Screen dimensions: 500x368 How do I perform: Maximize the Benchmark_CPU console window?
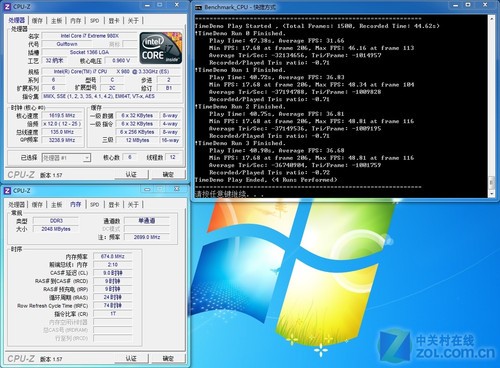click(x=468, y=5)
